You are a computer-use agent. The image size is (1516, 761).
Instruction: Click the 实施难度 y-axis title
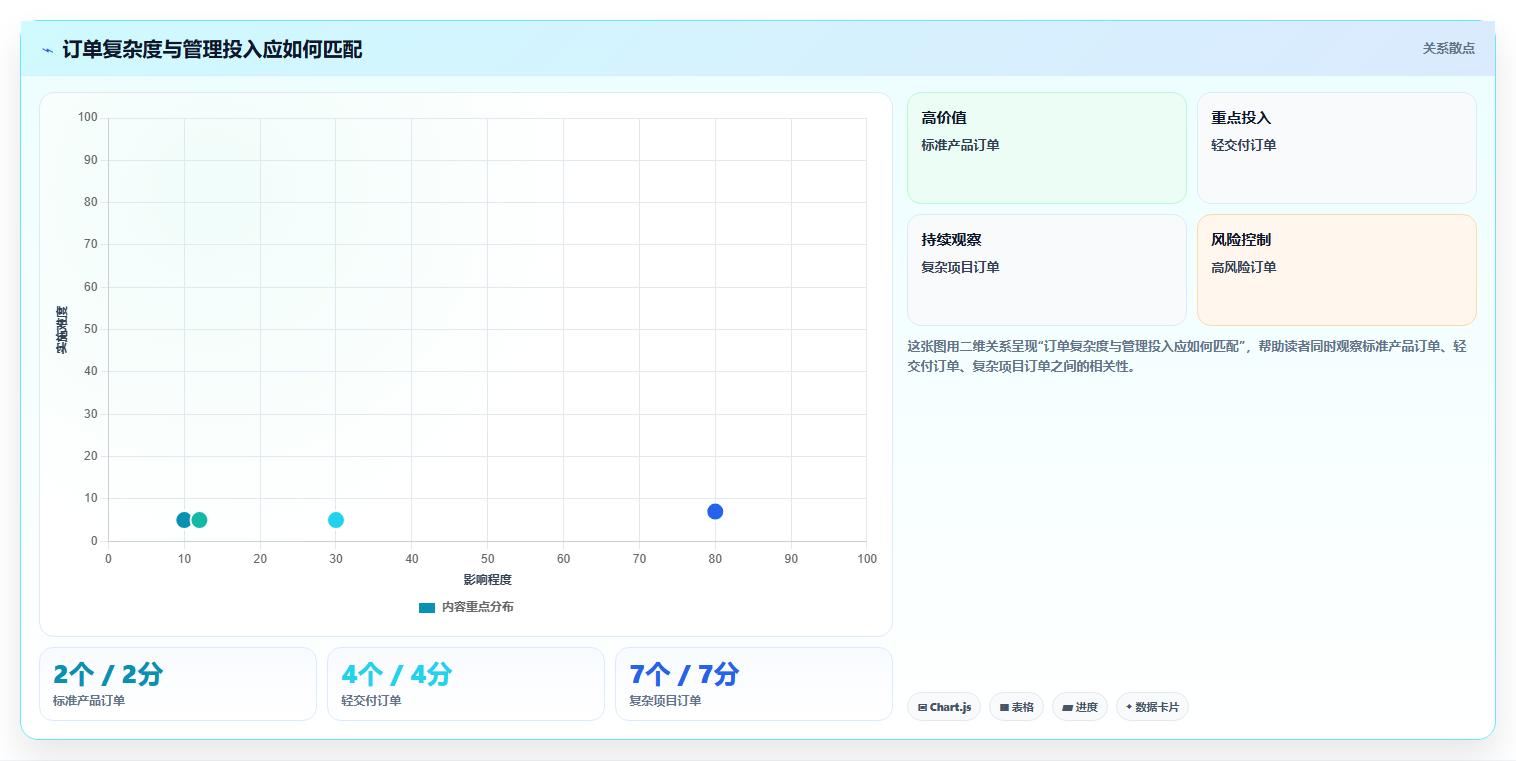point(62,330)
